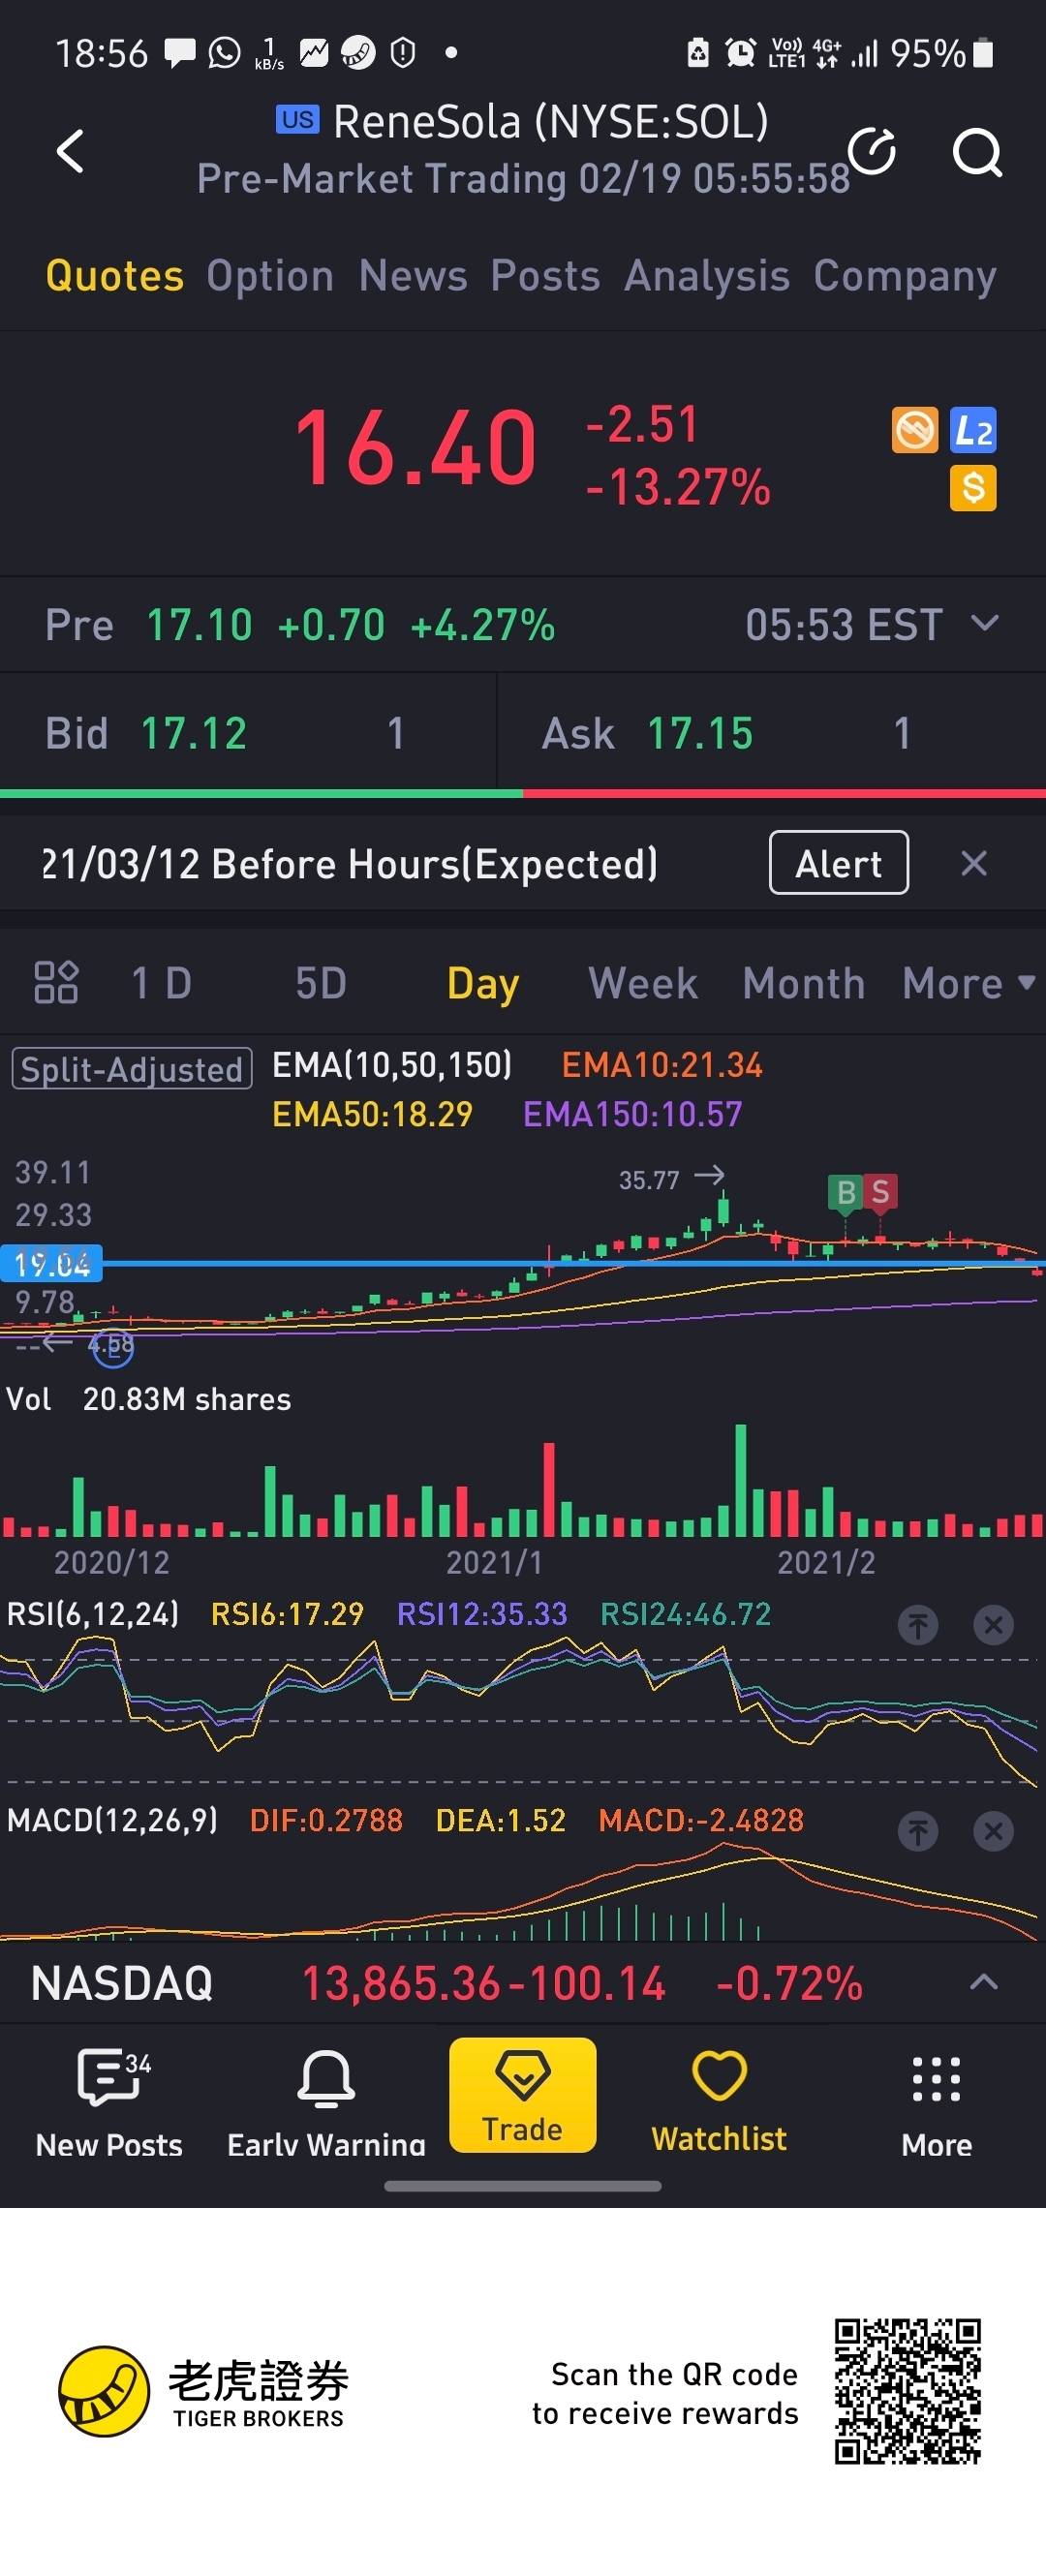1046x2576 pixels.
Task: Tap the 35.77 high price label
Action: [649, 1180]
